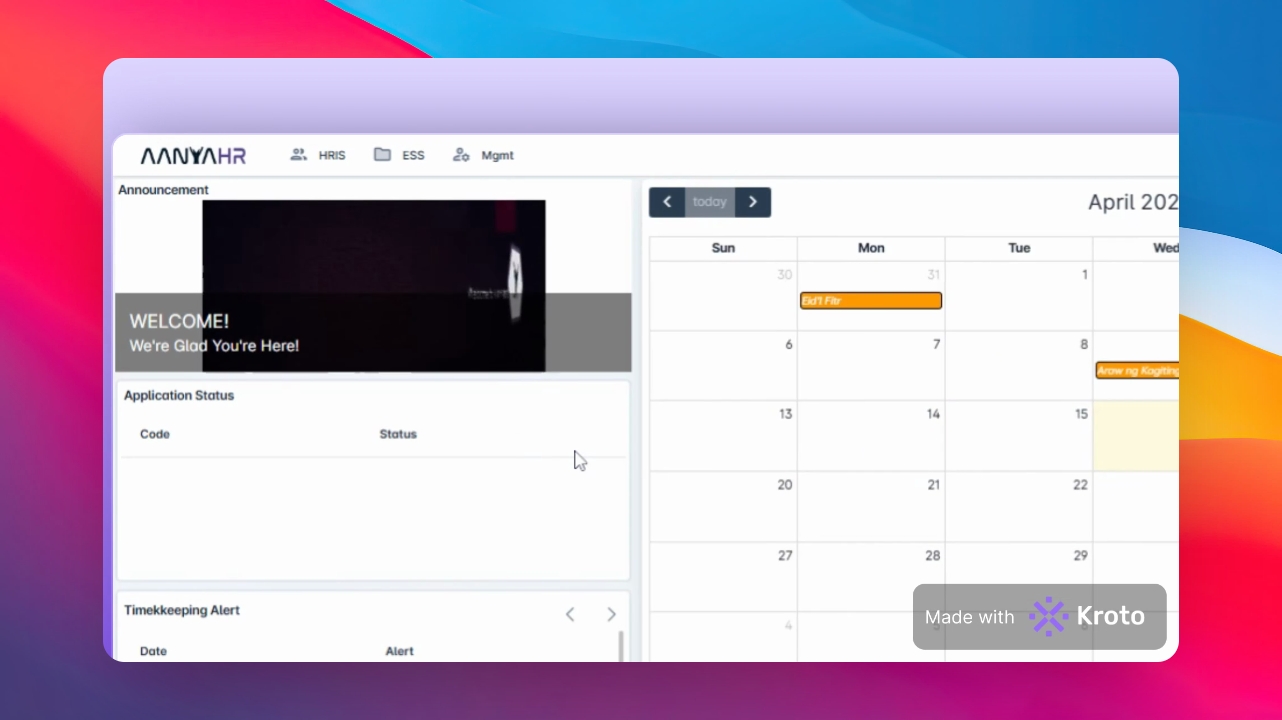
Task: Click the Announcement heading
Action: pos(163,190)
